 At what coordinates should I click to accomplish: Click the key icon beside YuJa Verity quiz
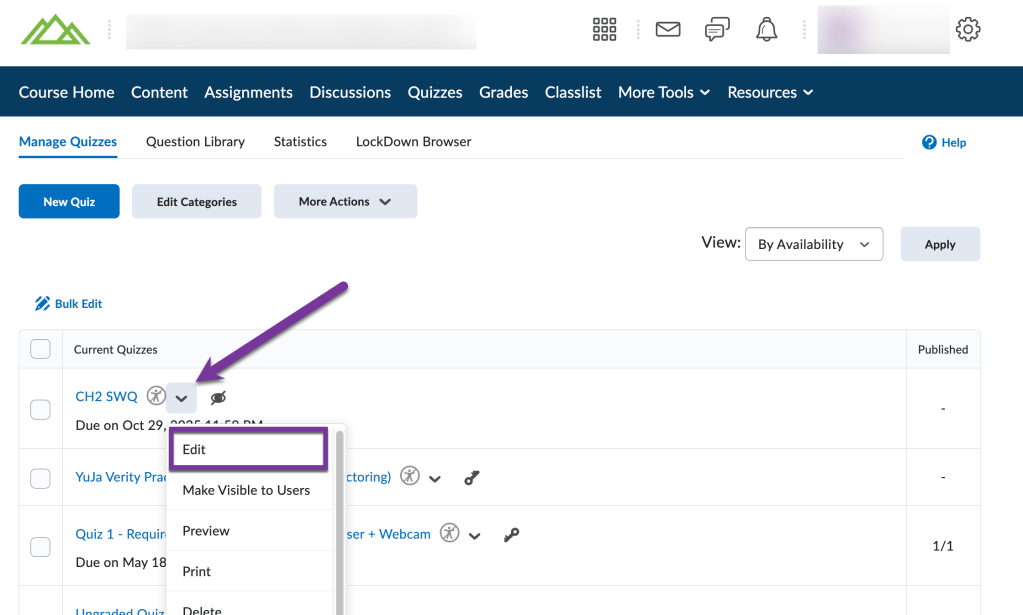click(x=472, y=478)
